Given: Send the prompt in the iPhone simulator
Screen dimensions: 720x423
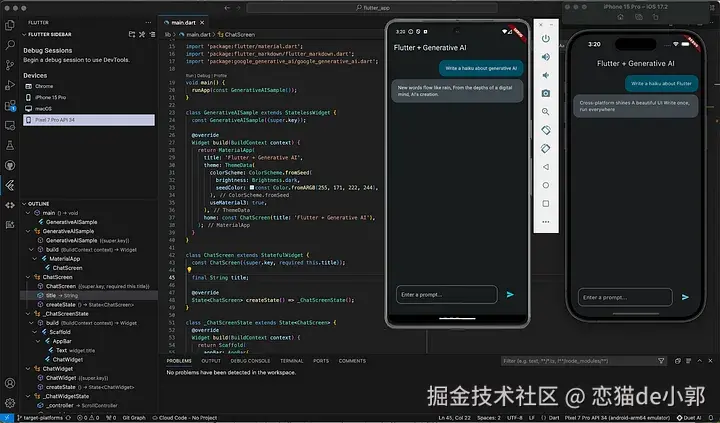Looking at the screenshot, I should point(685,297).
